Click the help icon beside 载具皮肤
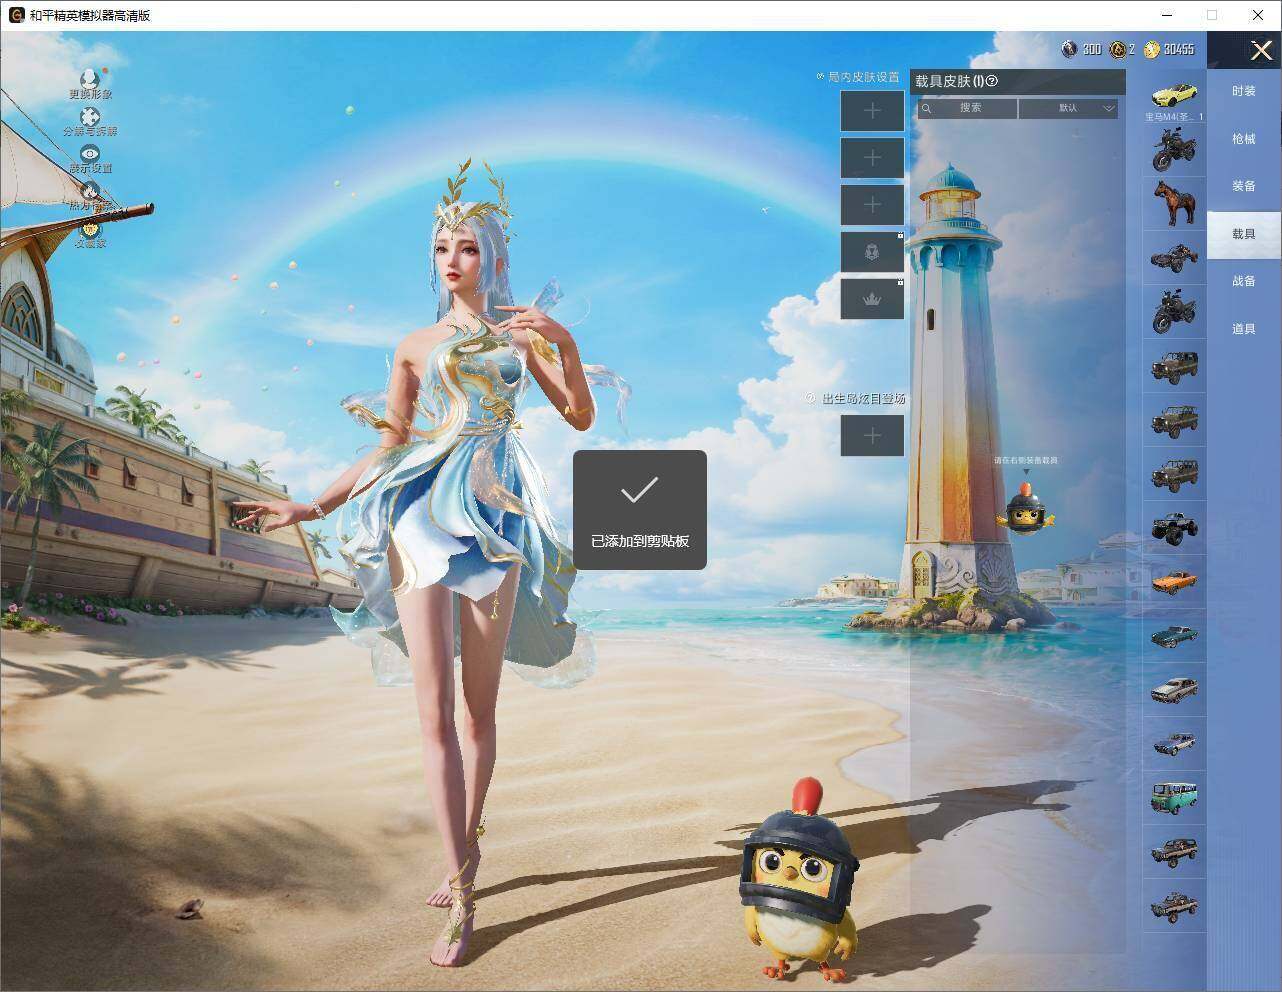This screenshot has height=992, width=1282. pos(992,81)
